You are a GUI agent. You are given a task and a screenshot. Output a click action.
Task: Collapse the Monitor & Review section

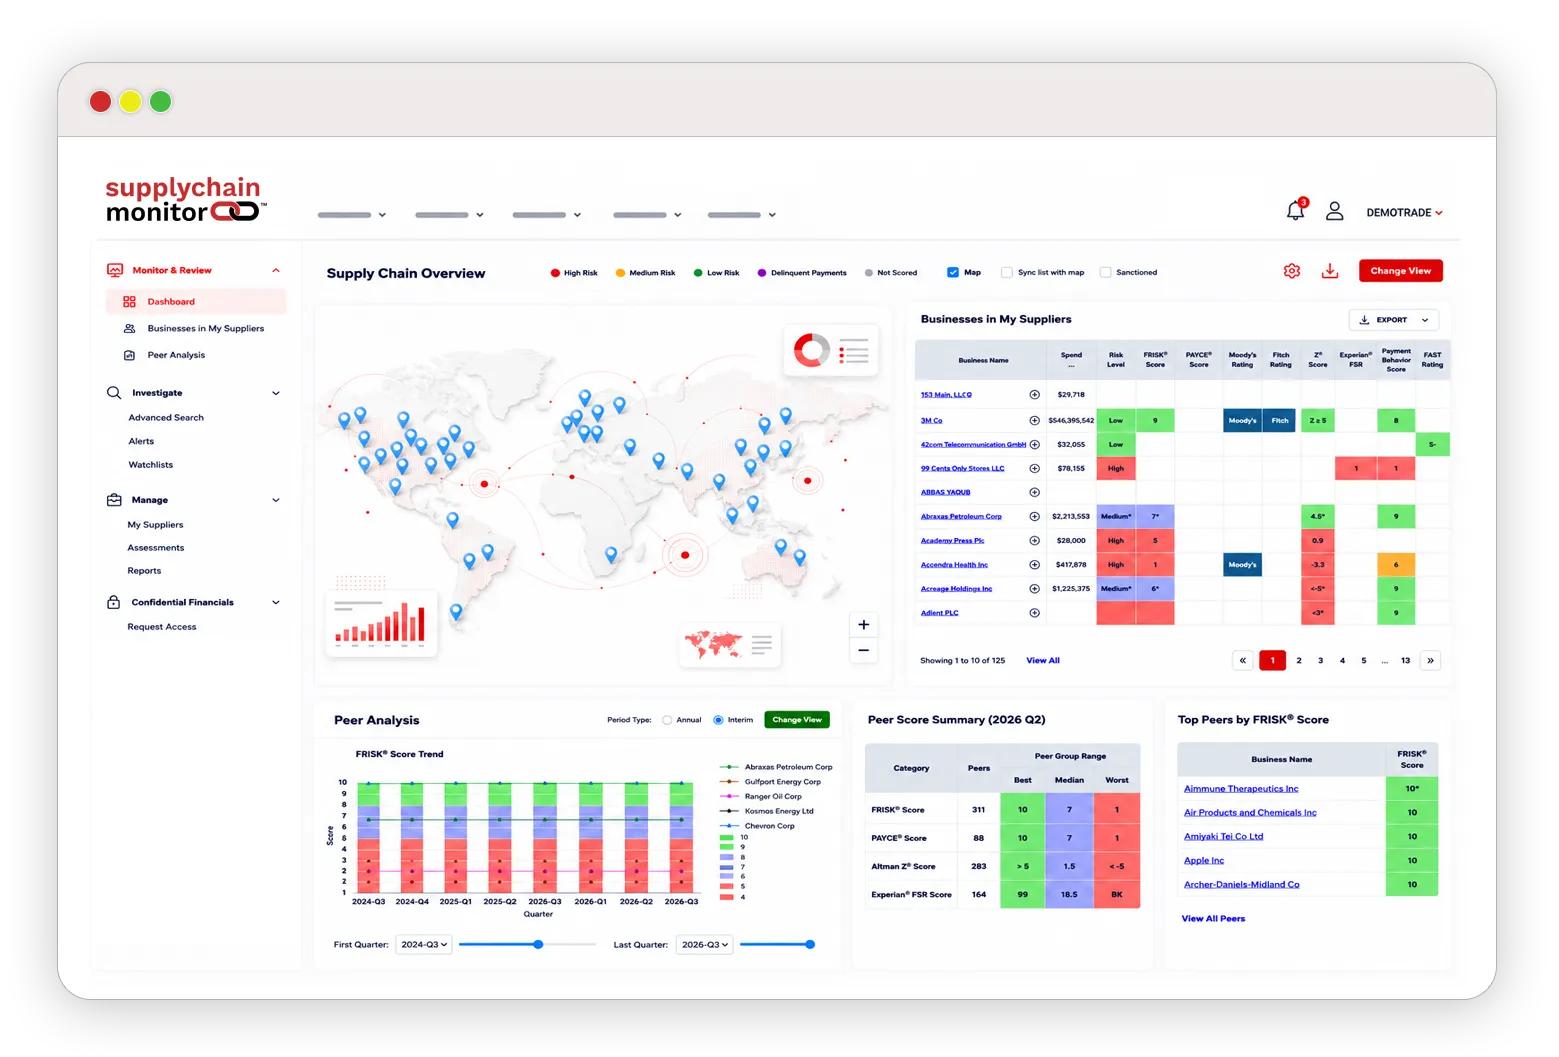coord(276,270)
